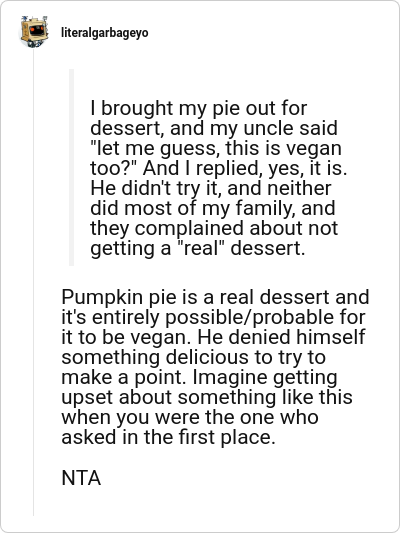This screenshot has height=533, width=400.
Task: Click the line "something delicious to try to"
Action: click(194, 357)
